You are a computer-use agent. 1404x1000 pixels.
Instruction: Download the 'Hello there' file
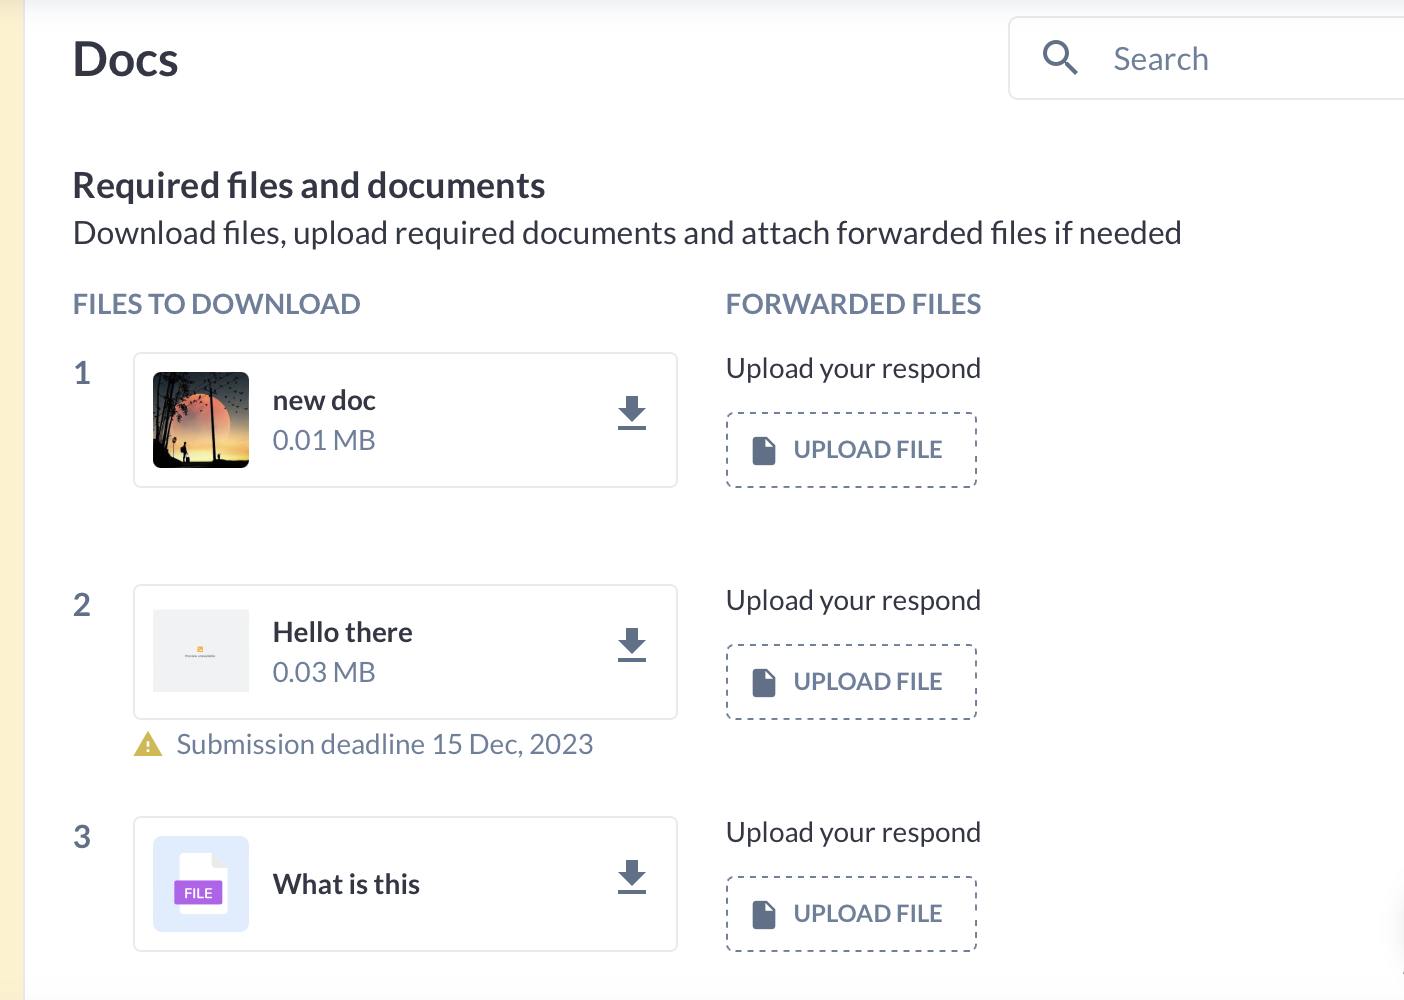631,645
